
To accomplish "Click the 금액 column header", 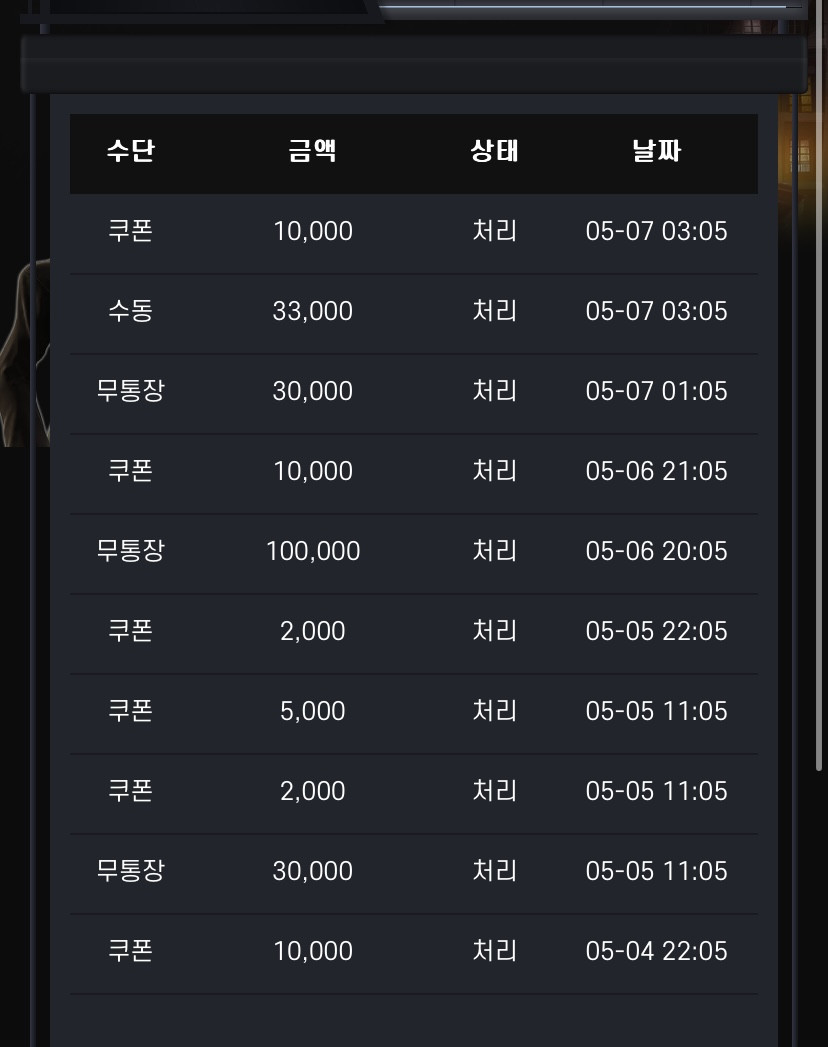I will [313, 150].
